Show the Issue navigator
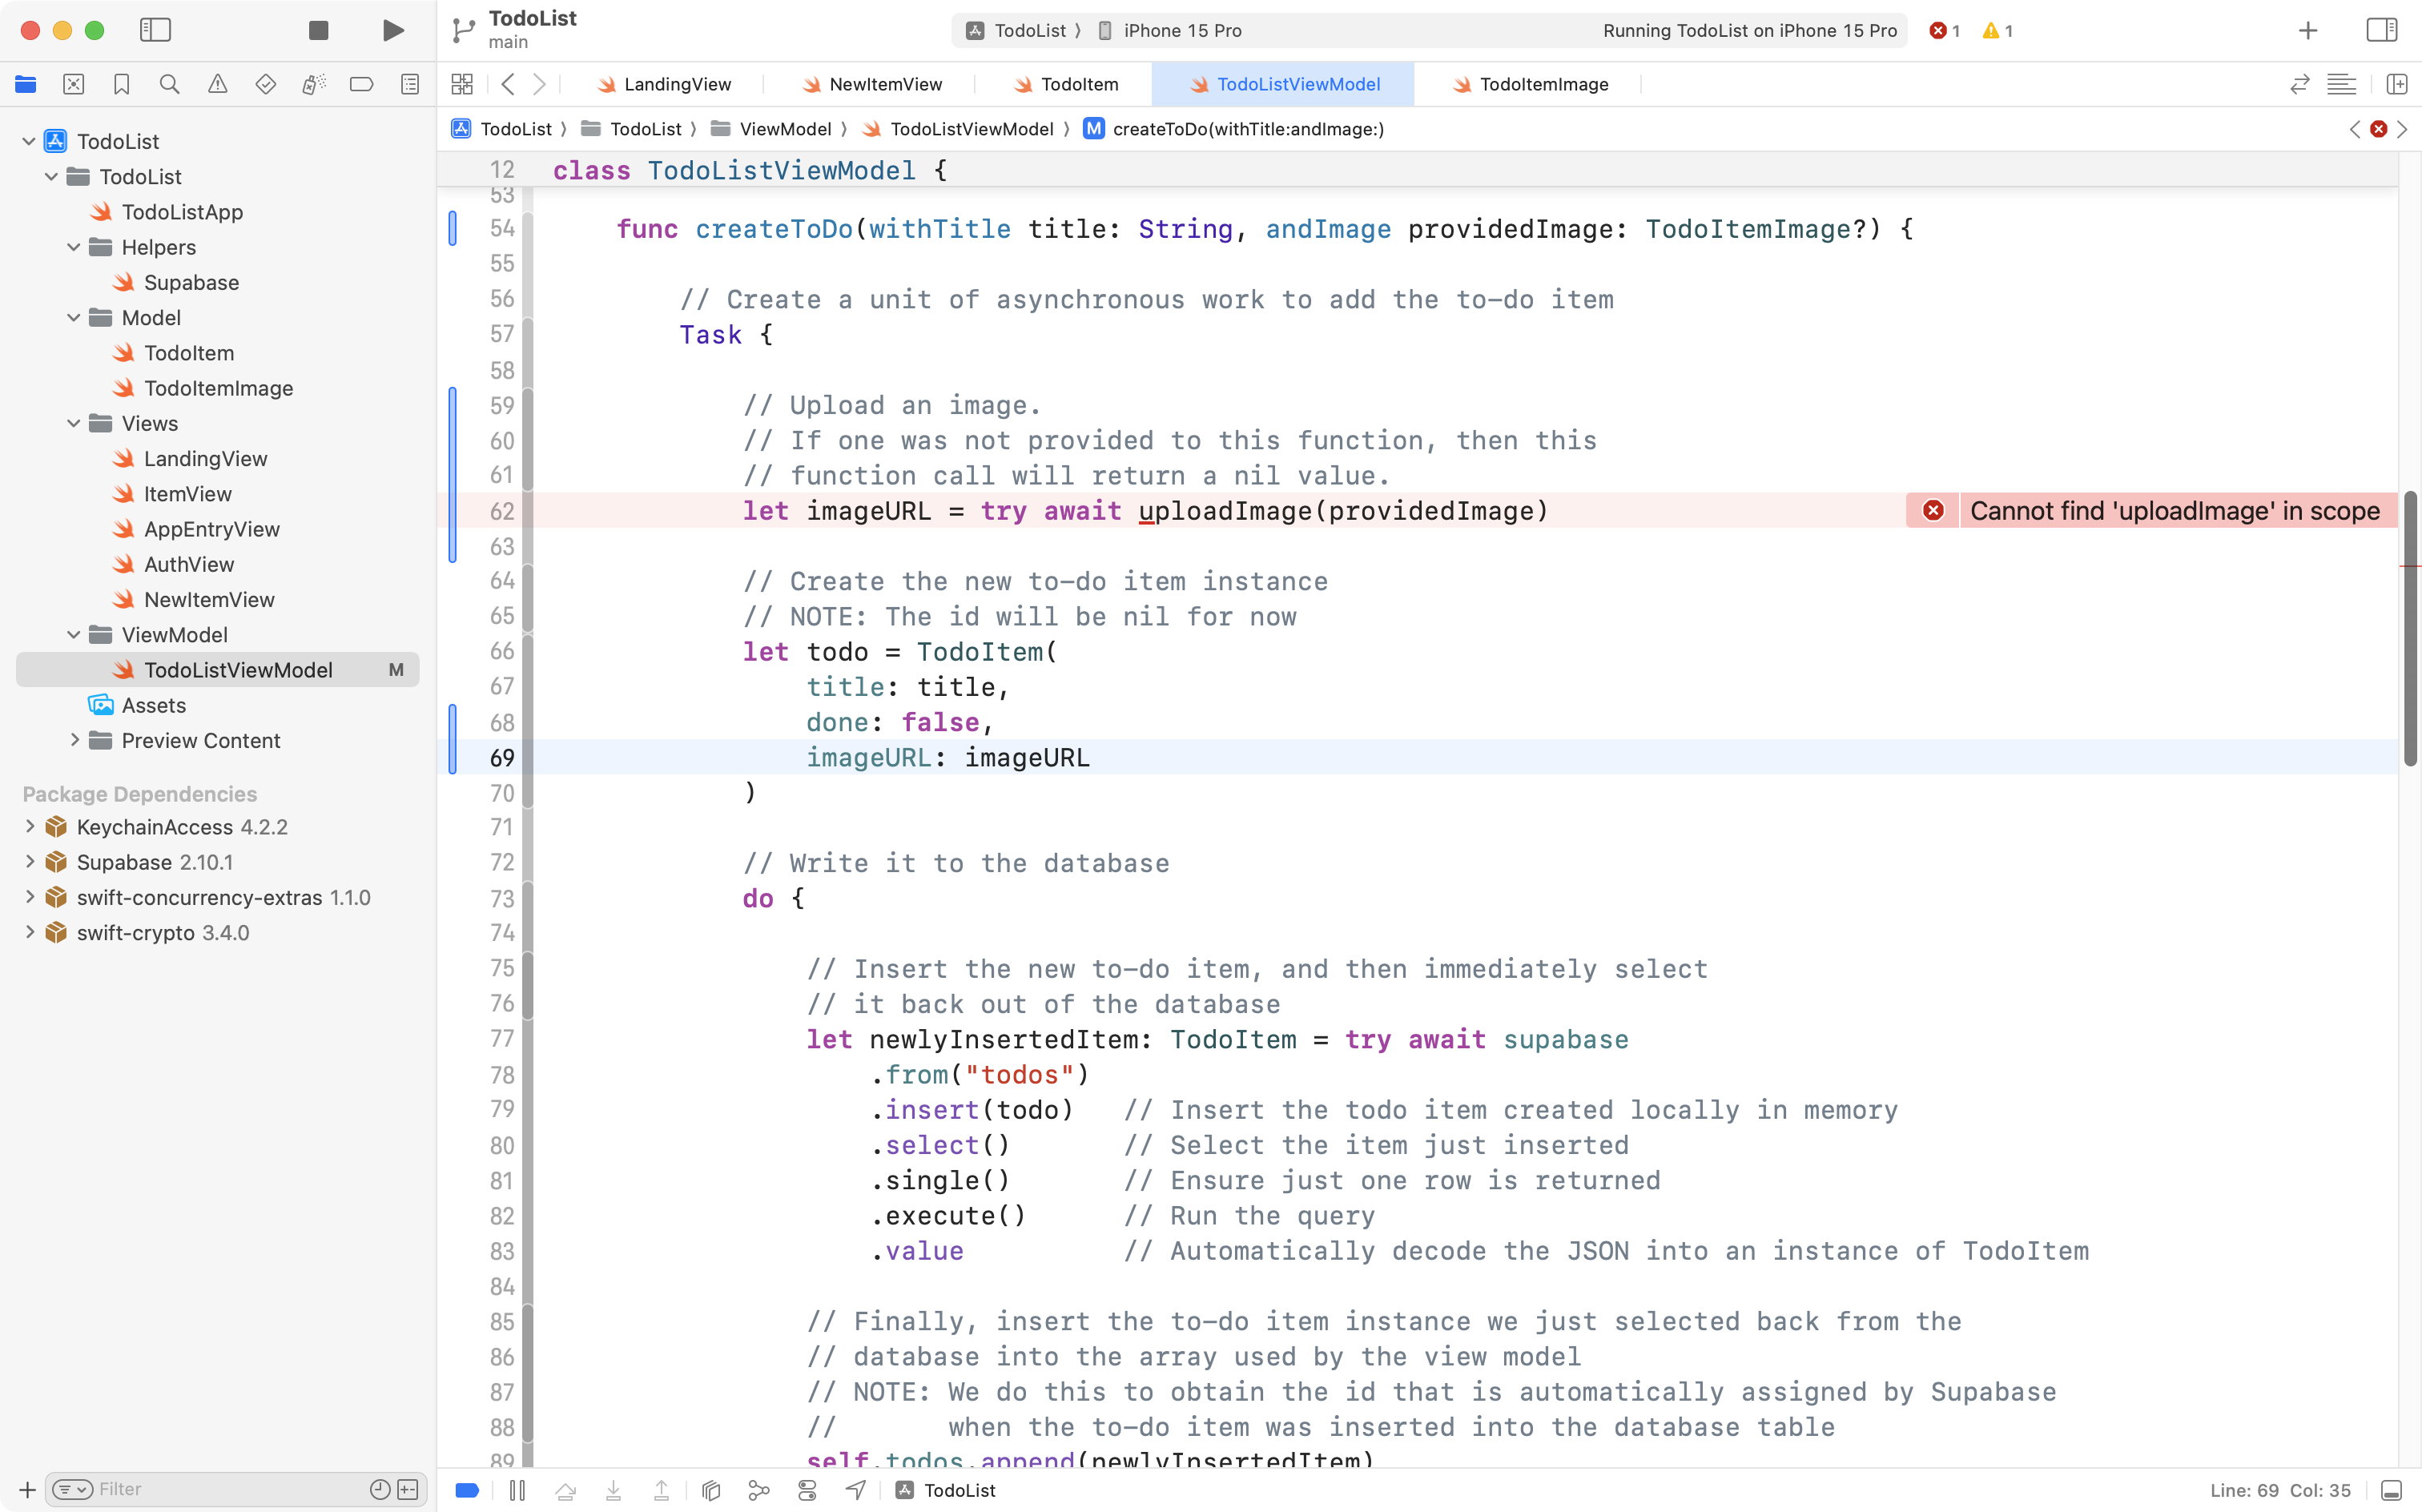This screenshot has width=2422, height=1512. coord(217,84)
